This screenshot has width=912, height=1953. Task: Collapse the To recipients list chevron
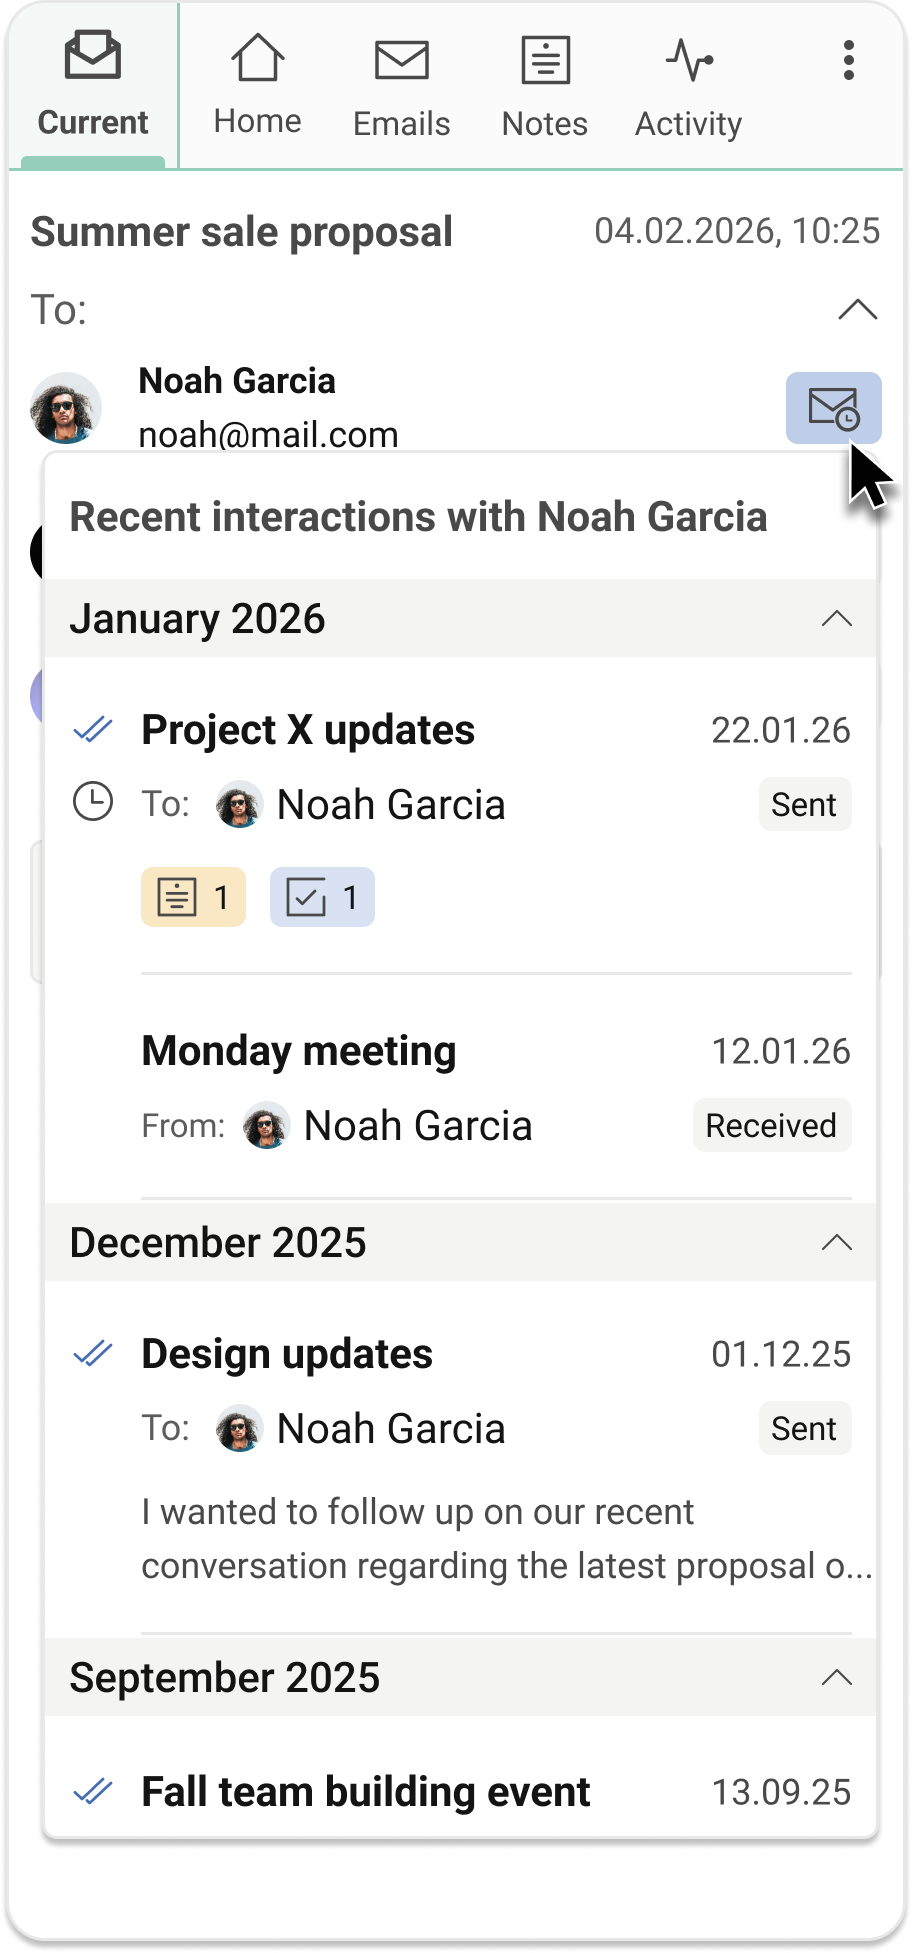pos(857,310)
